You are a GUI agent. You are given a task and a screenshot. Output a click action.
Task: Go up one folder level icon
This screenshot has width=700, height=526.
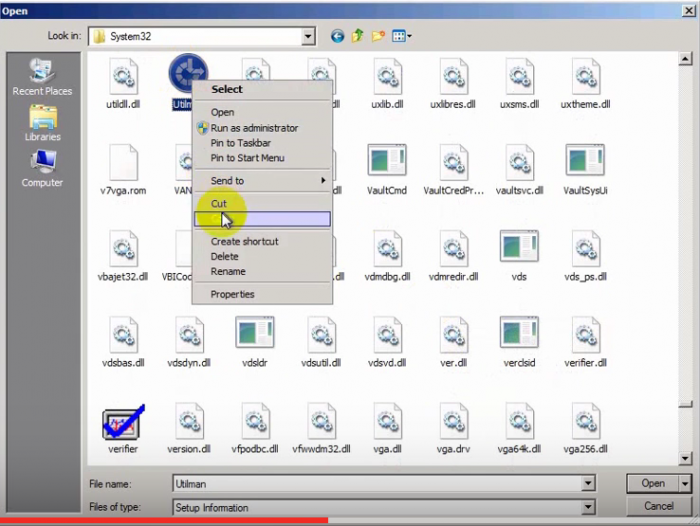click(358, 36)
